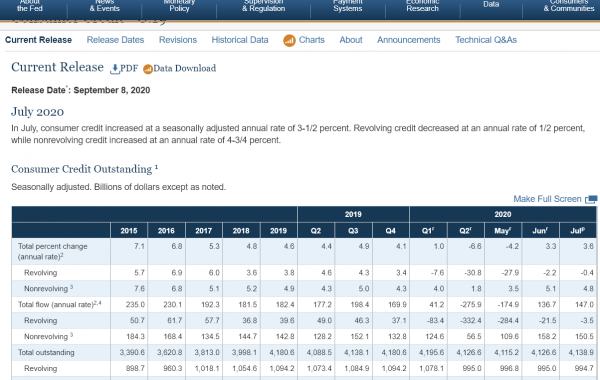Open the Release Dates tab

coord(115,40)
